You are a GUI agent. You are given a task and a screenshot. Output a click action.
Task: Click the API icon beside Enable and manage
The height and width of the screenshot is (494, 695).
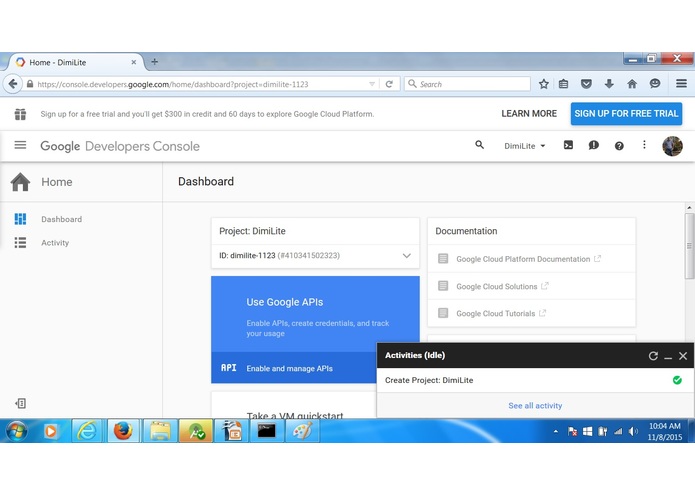tap(229, 368)
